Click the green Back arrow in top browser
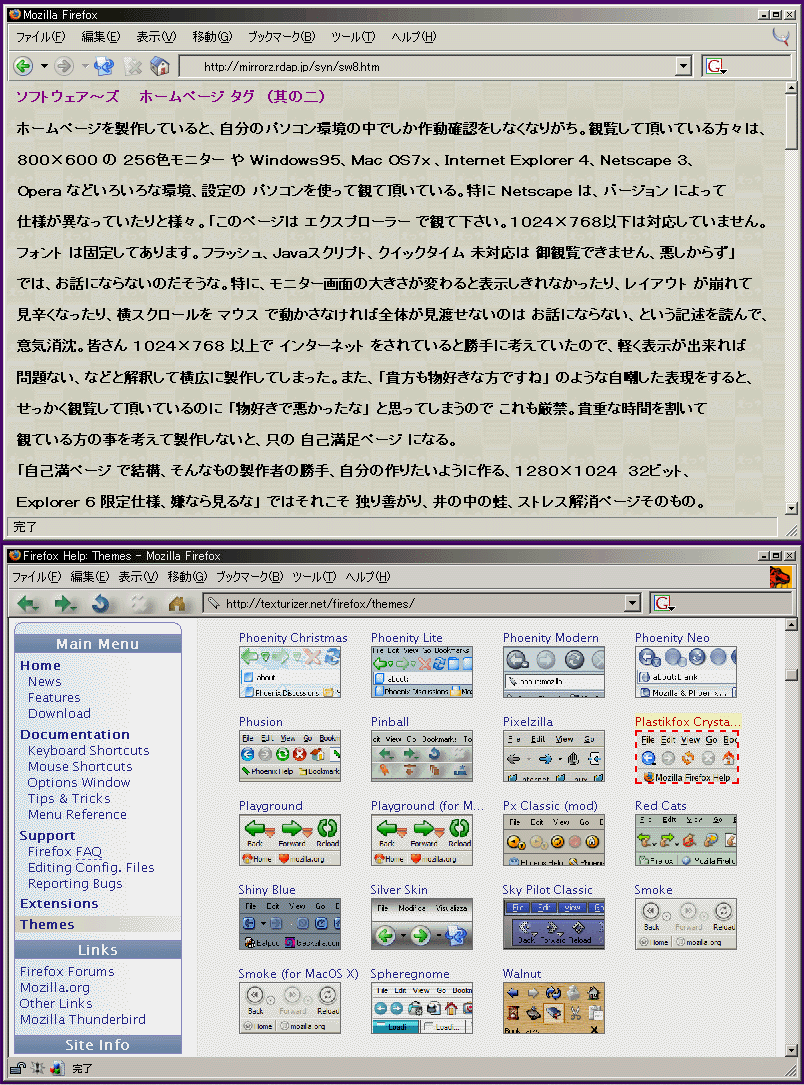 point(23,67)
